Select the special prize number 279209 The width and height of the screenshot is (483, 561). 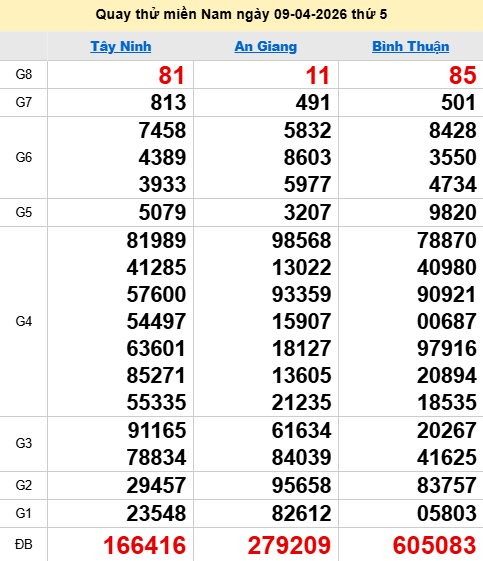click(289, 545)
